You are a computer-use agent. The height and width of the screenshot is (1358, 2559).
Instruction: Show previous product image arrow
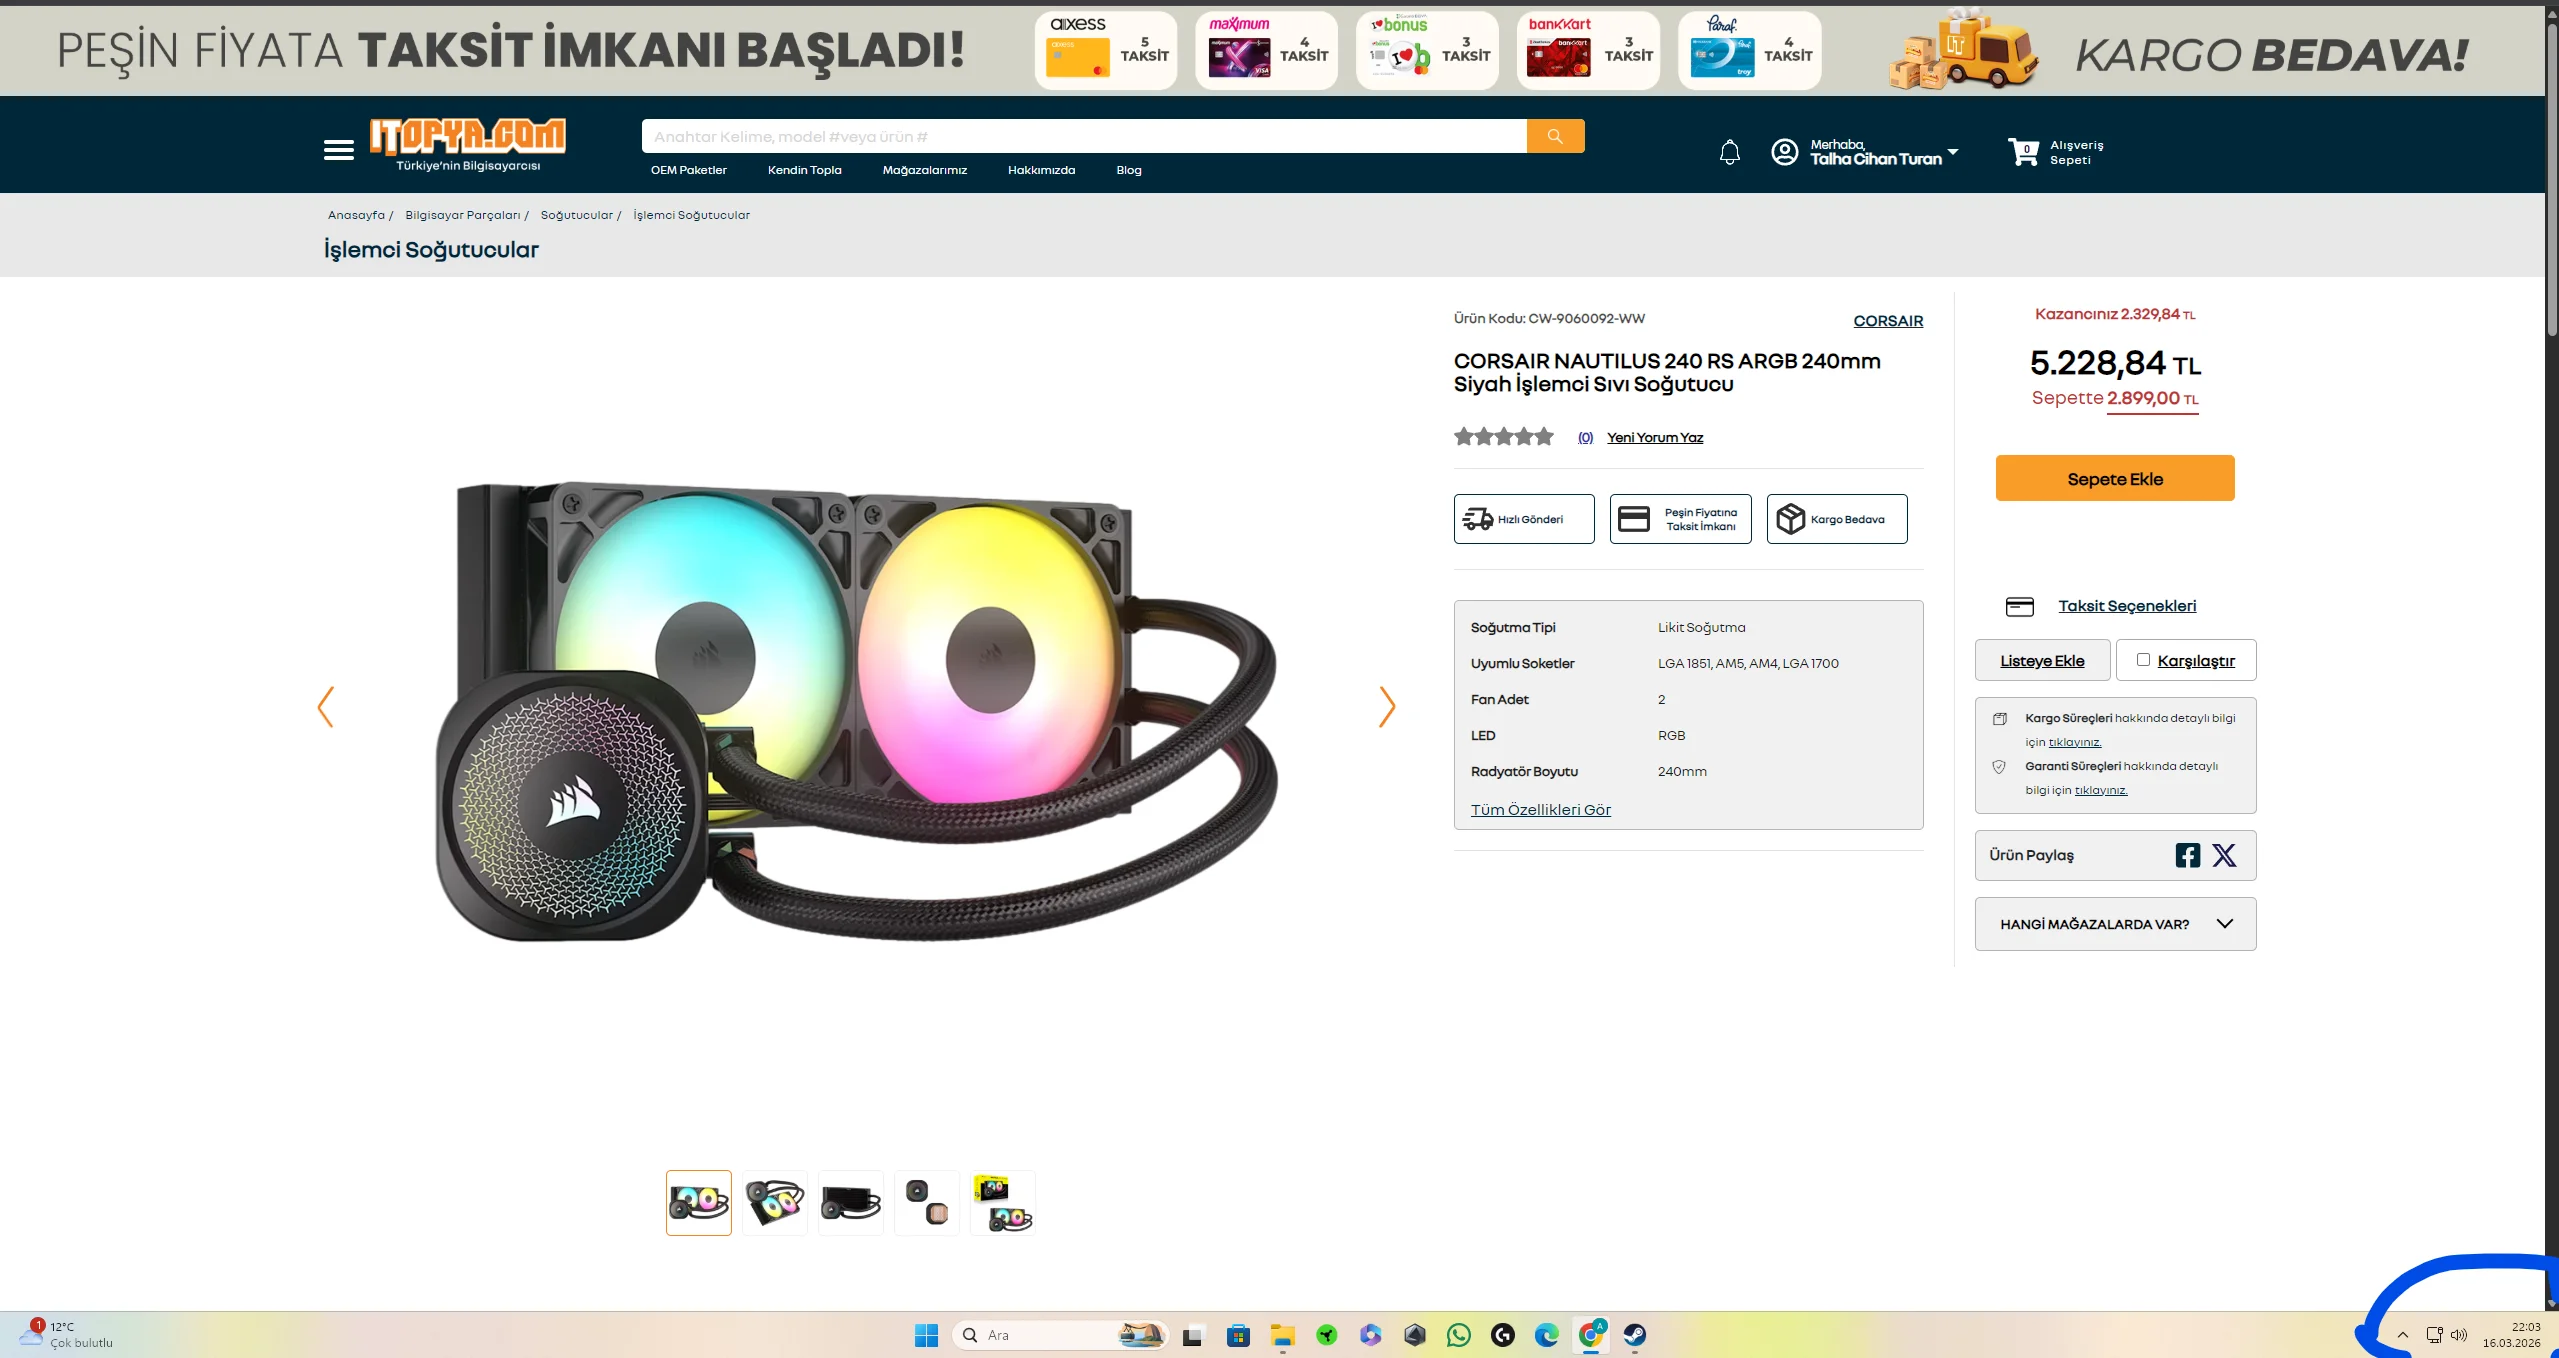pyautogui.click(x=325, y=707)
